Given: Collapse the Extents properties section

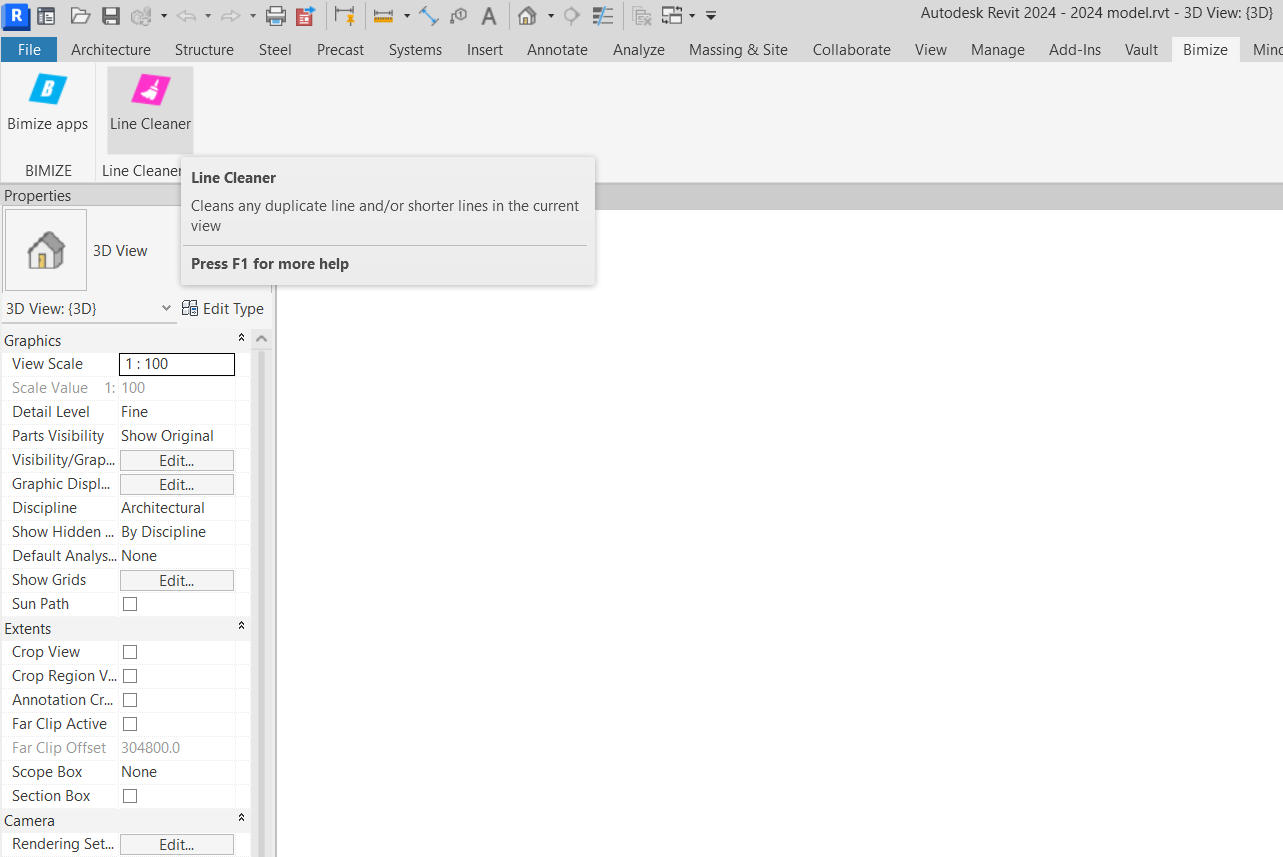Looking at the screenshot, I should [241, 626].
